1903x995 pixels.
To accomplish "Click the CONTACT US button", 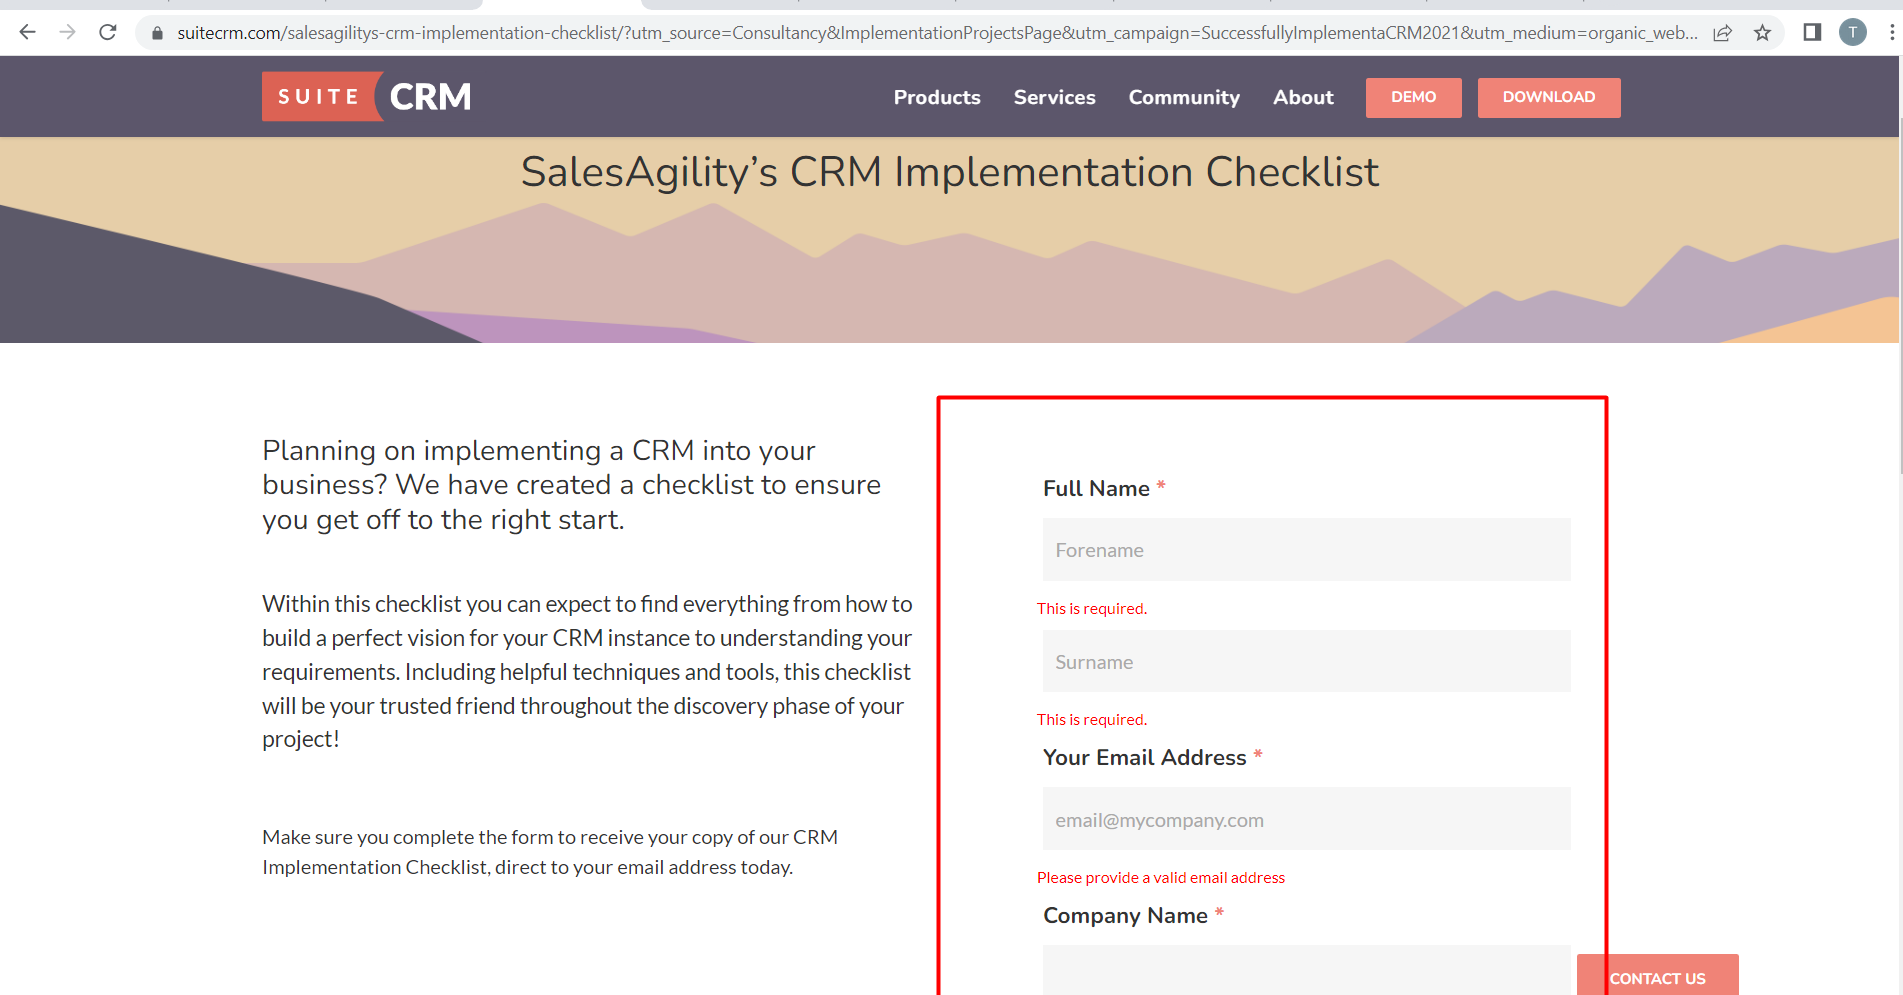I will tap(1657, 977).
